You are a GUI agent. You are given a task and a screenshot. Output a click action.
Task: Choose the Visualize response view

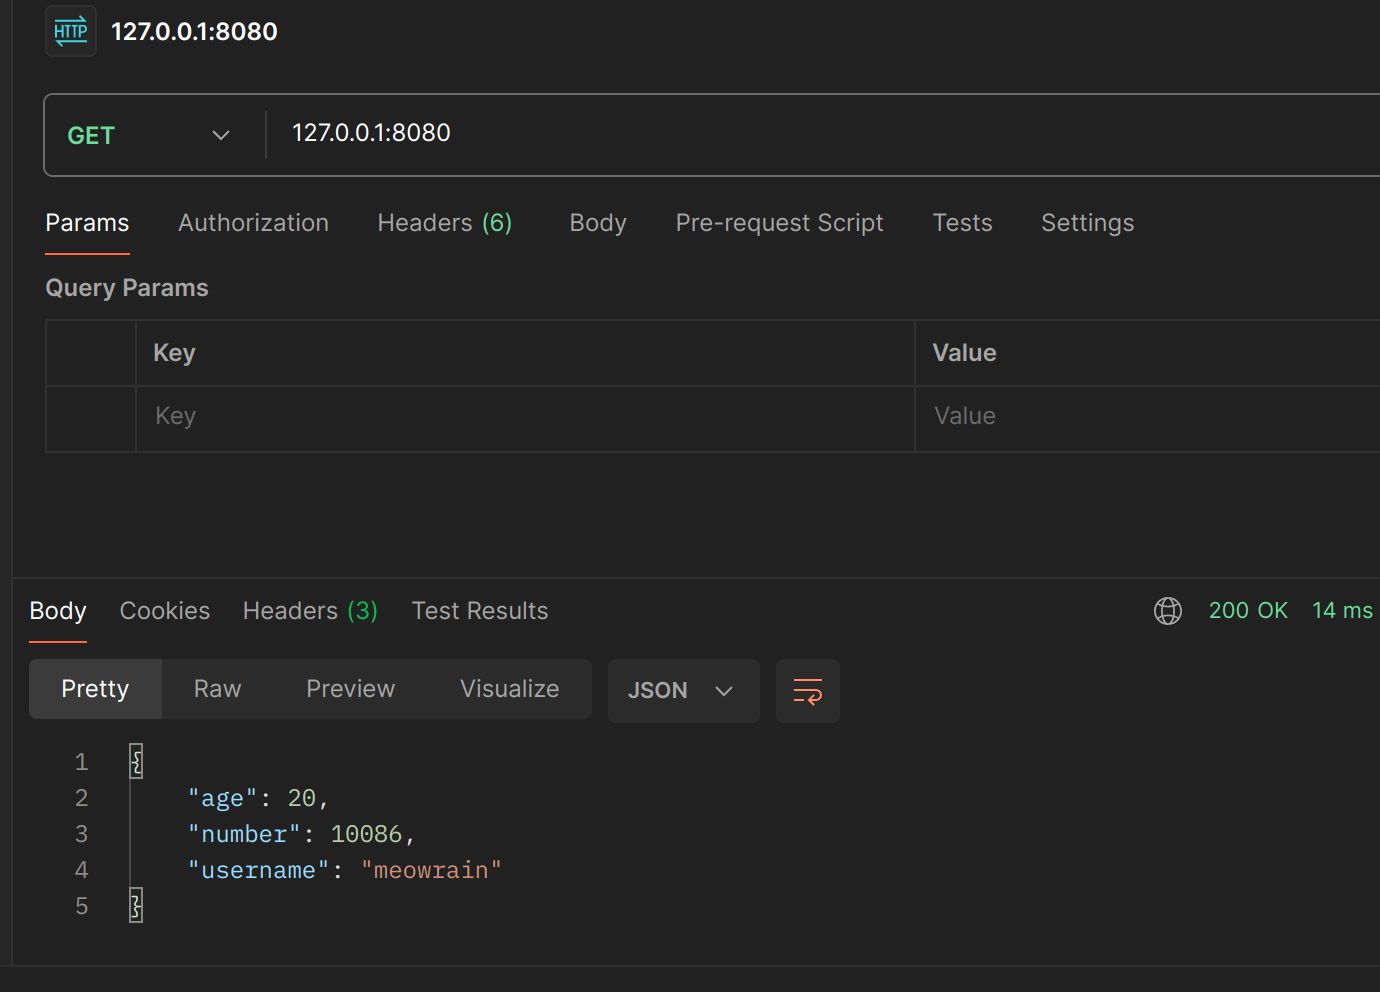point(509,689)
